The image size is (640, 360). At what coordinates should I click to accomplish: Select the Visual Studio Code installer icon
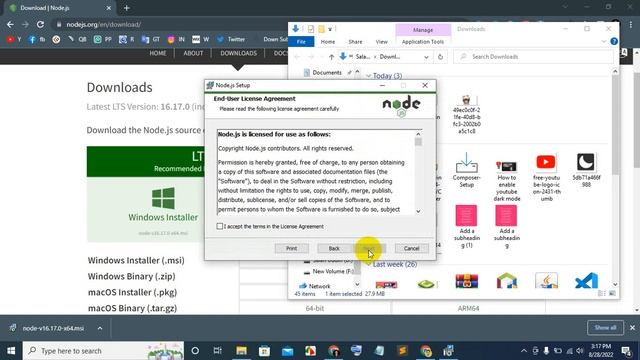click(586, 281)
